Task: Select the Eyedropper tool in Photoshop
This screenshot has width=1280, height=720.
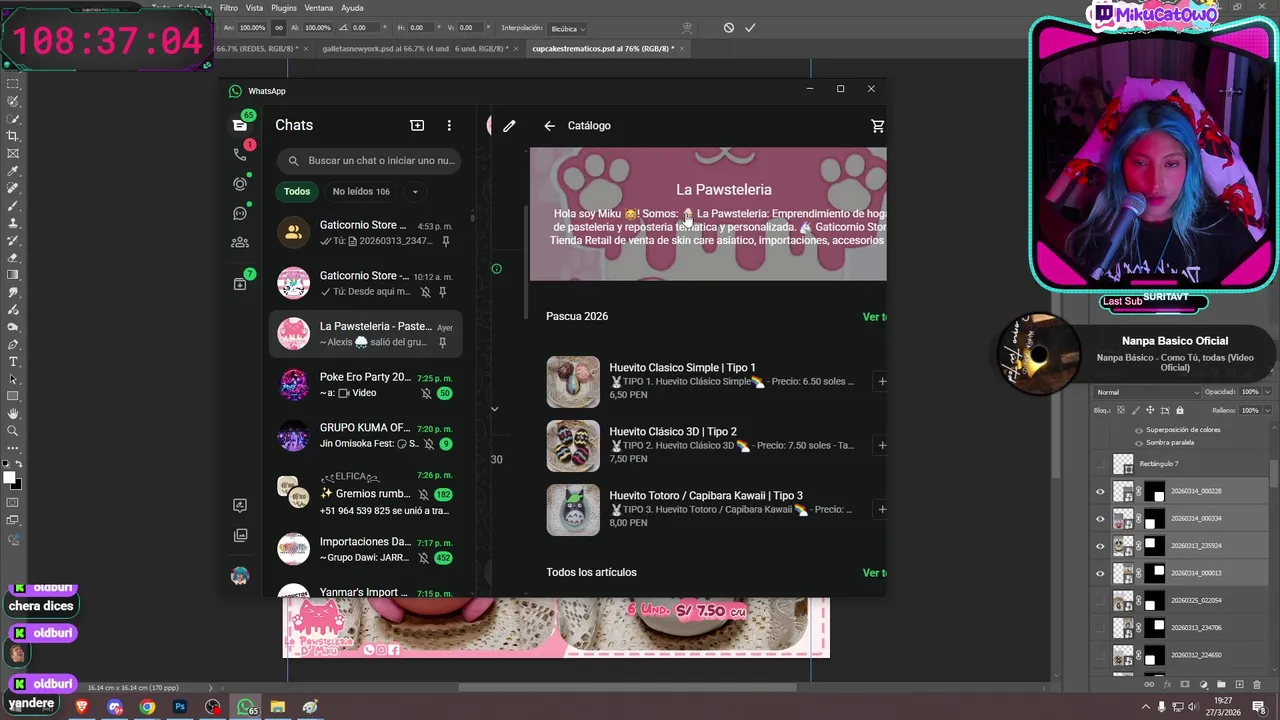Action: [x=13, y=171]
